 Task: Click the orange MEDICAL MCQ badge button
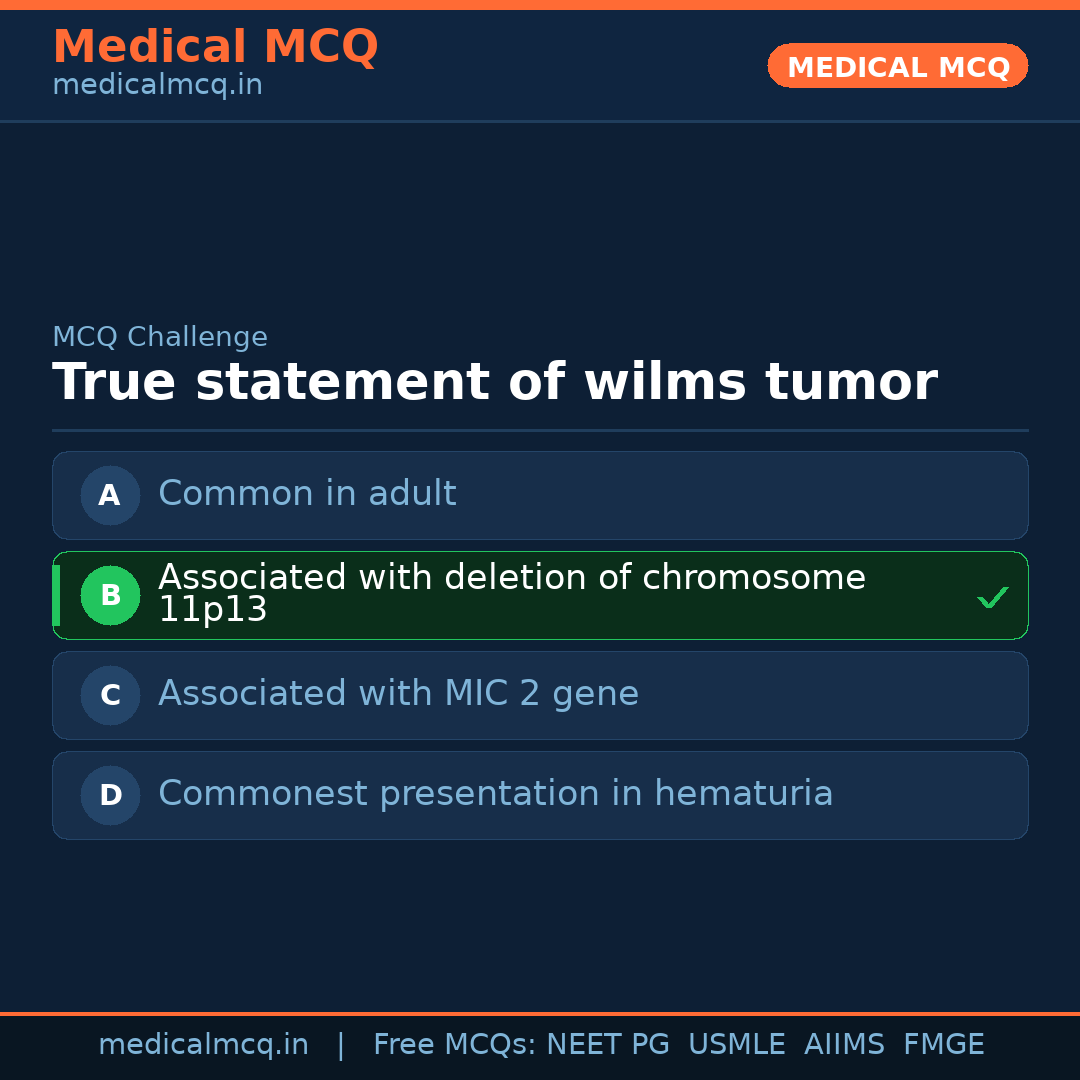tap(897, 67)
